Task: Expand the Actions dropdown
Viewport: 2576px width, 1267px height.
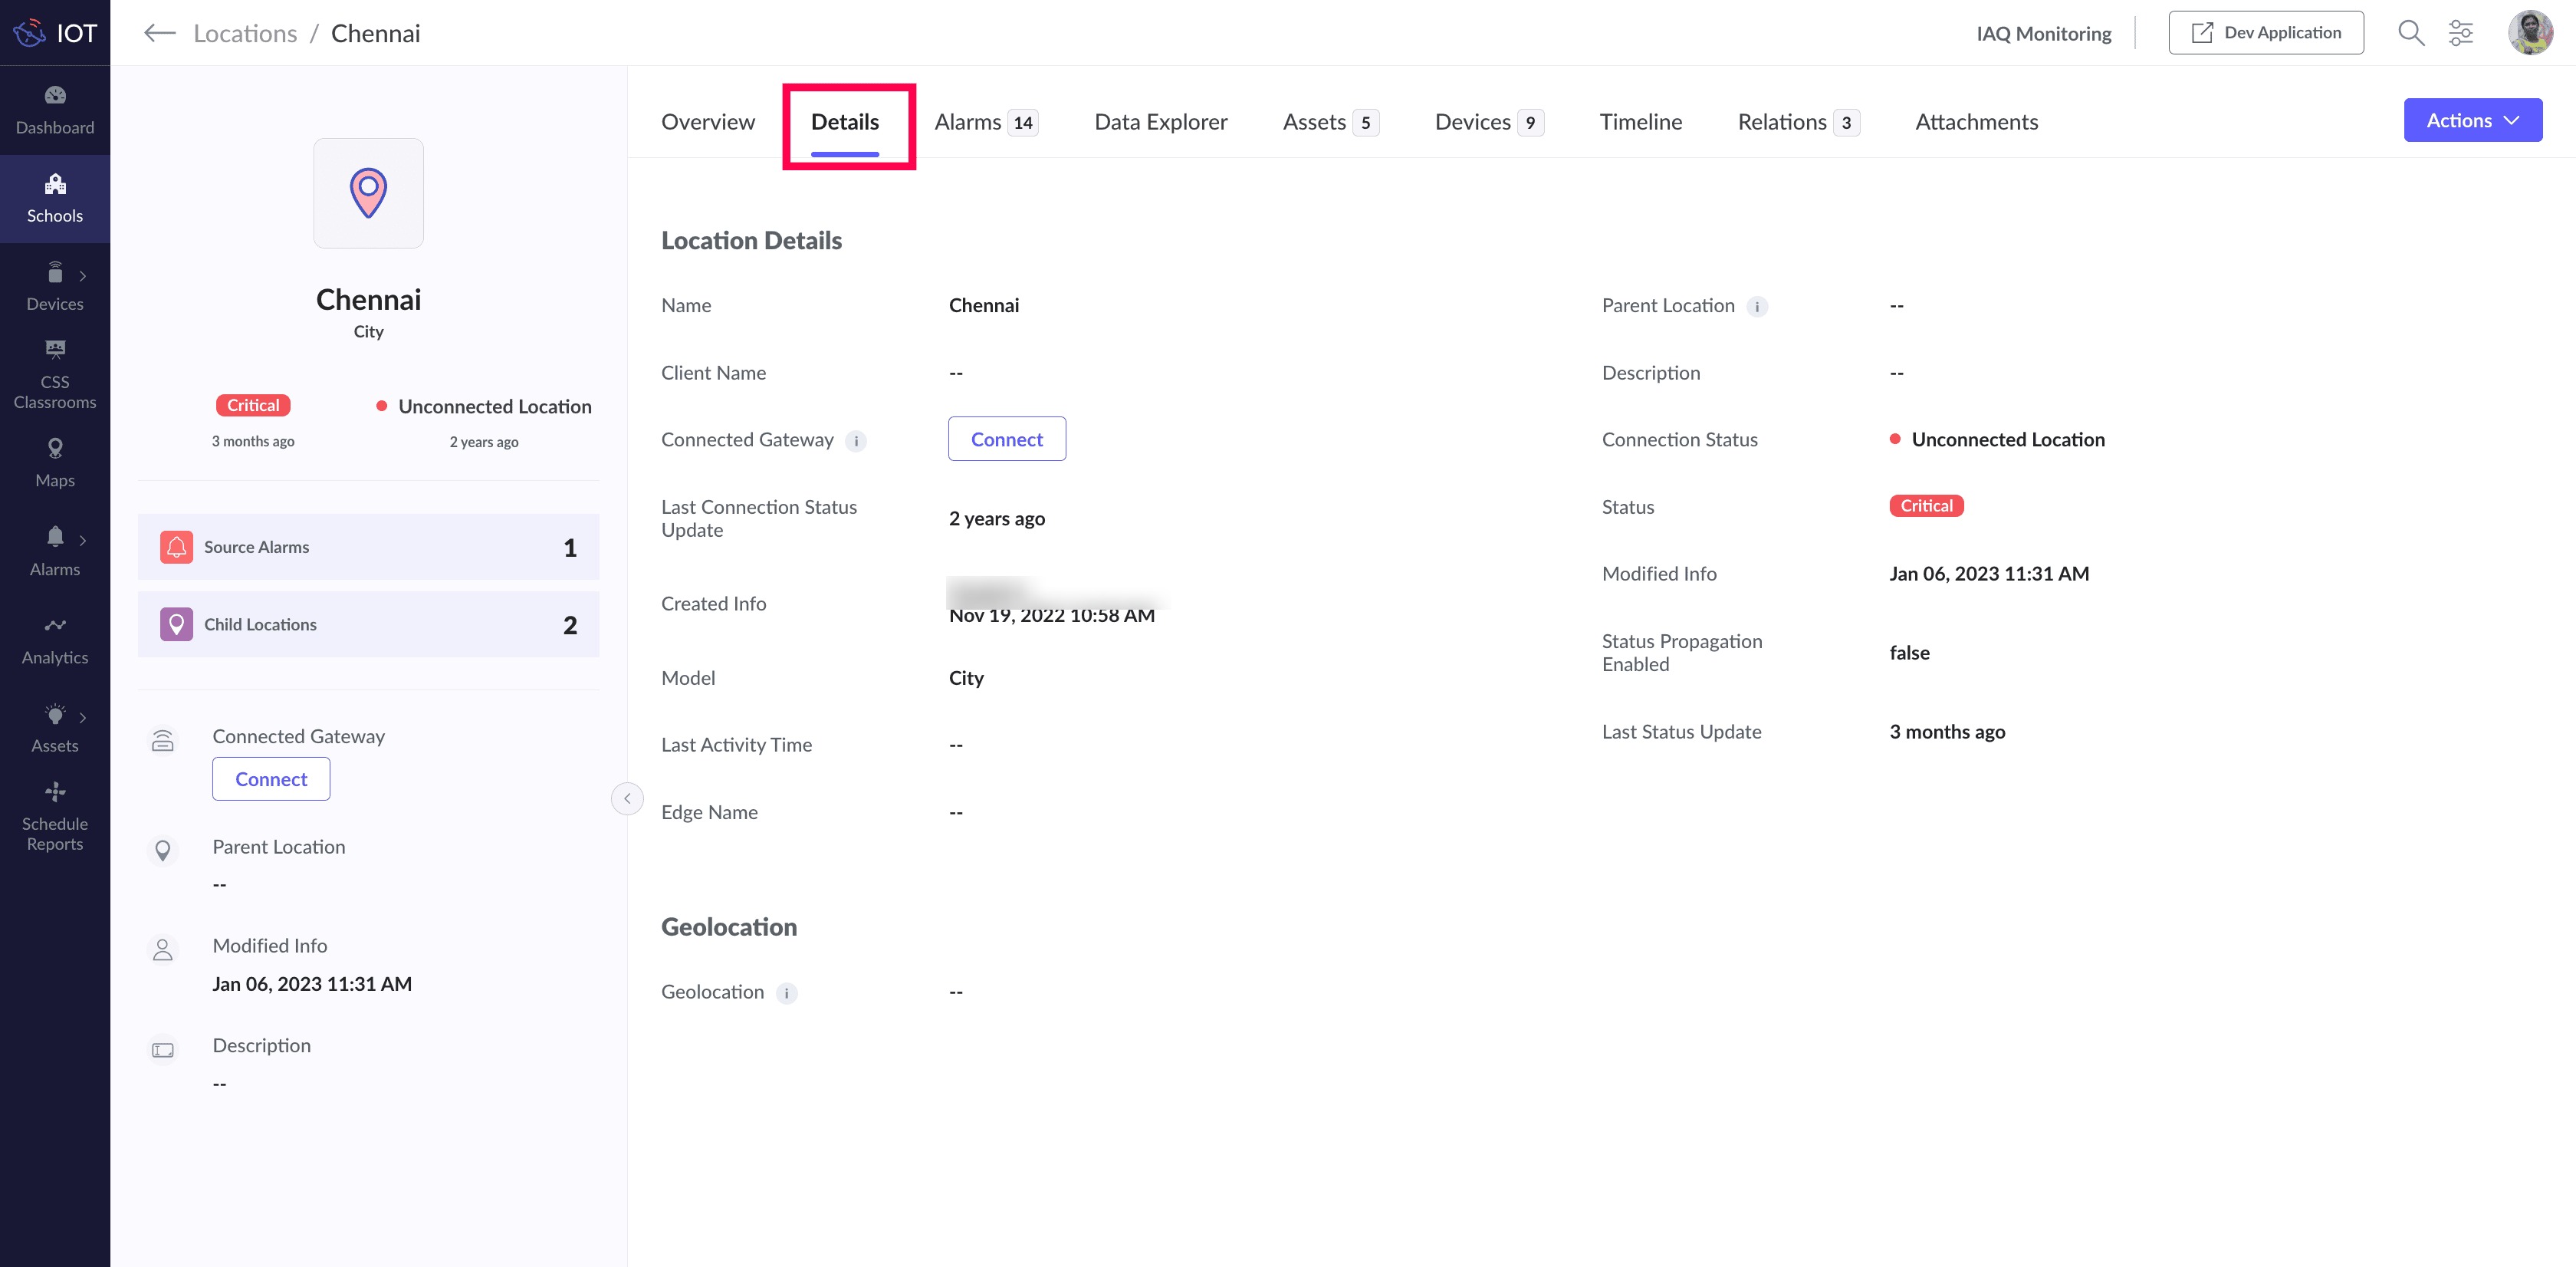Action: point(2472,120)
